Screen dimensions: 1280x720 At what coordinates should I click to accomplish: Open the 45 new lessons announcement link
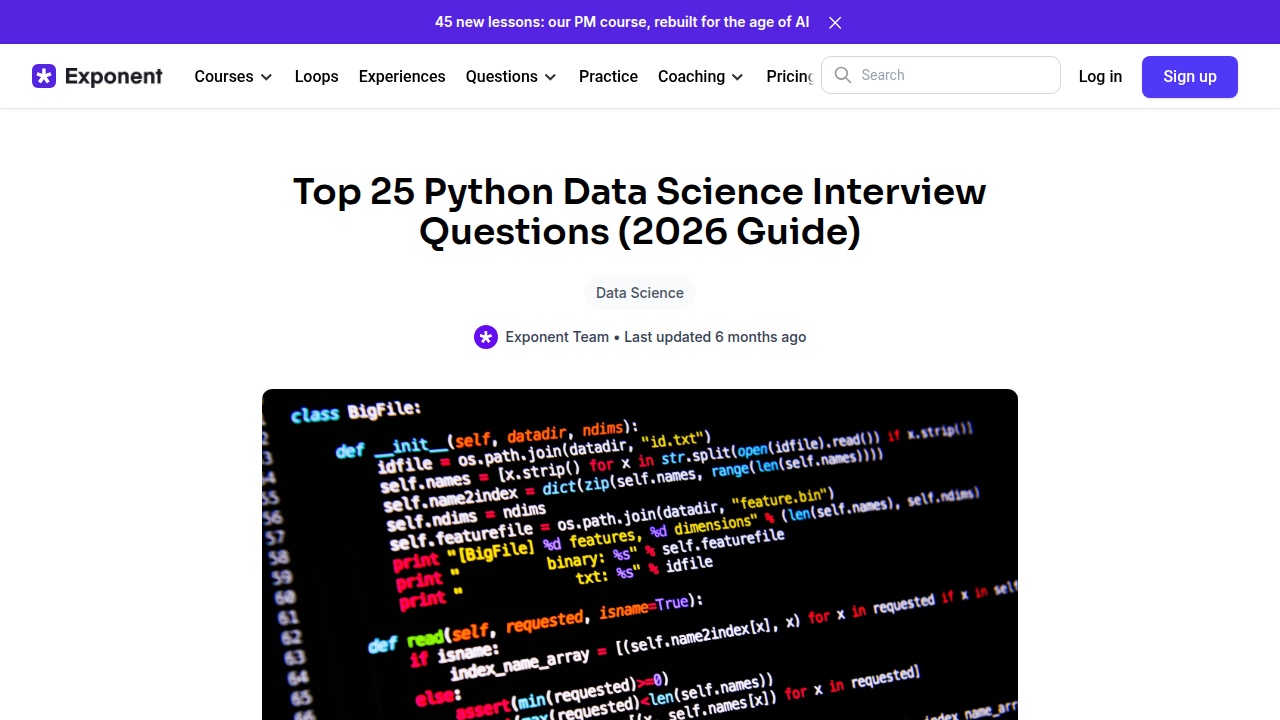[x=622, y=22]
